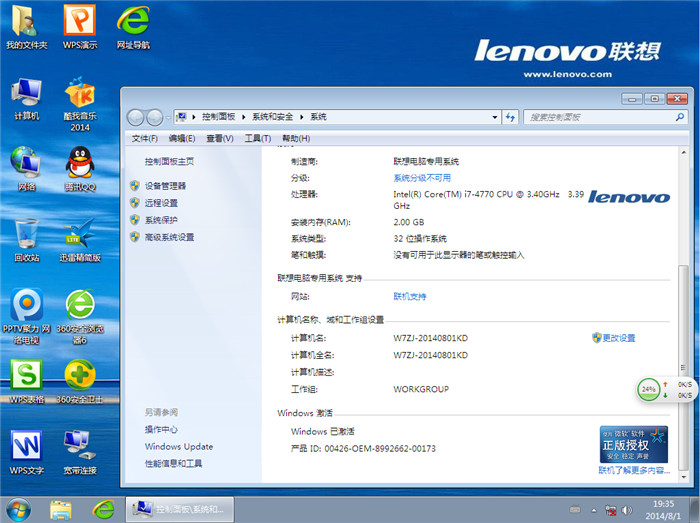Open the 回收站 recycle bin icon
Viewport: 700px width, 523px height.
coord(26,235)
